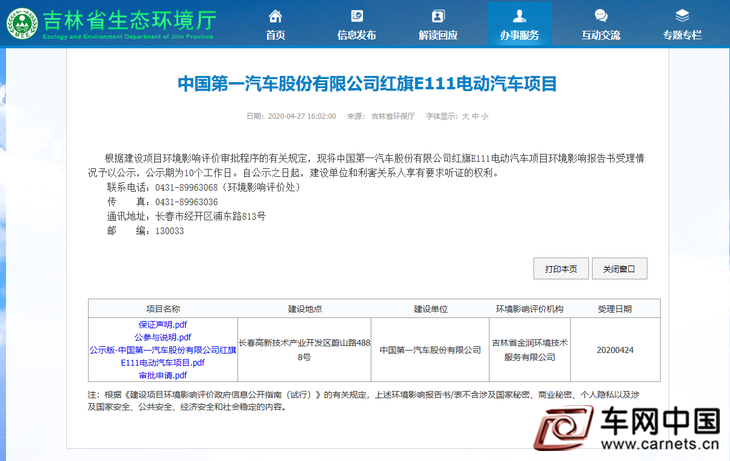This screenshot has height=461, width=730.
Task: Click the 吉林省生态环境厅 site title
Action: point(129,20)
